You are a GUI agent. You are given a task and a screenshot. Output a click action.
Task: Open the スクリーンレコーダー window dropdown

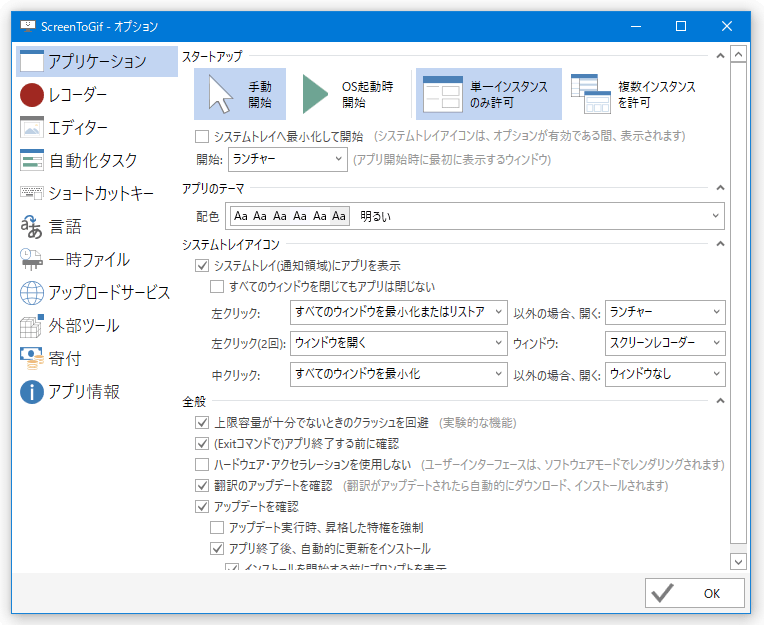pos(665,343)
